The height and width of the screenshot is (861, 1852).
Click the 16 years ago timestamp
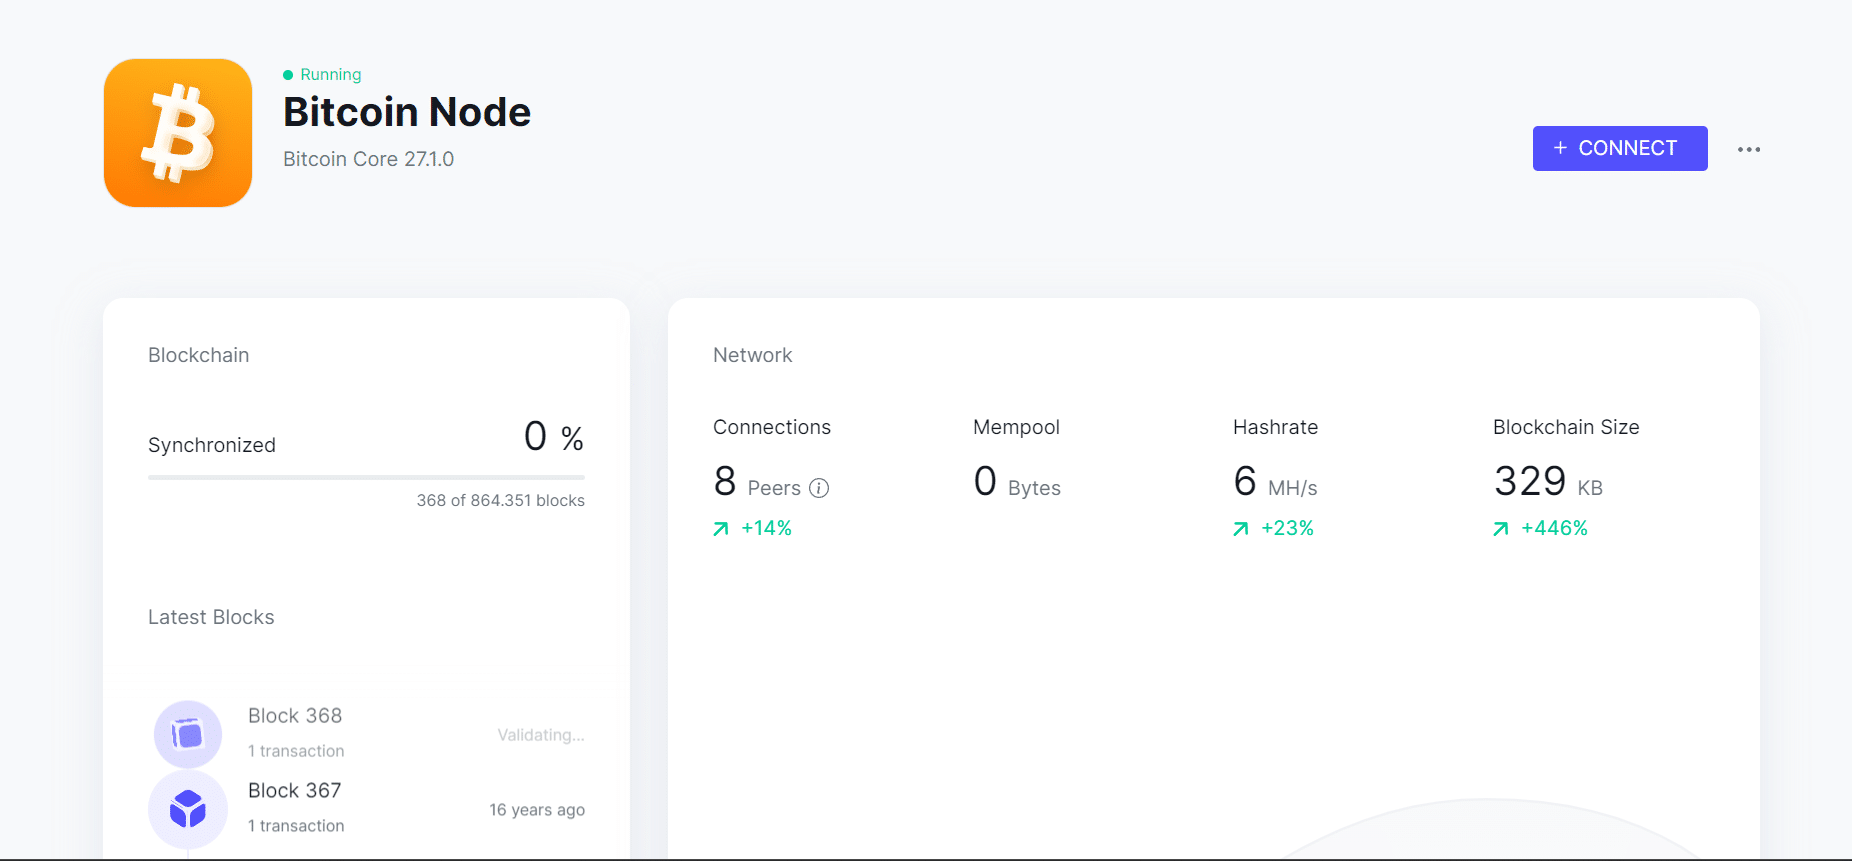click(x=537, y=810)
